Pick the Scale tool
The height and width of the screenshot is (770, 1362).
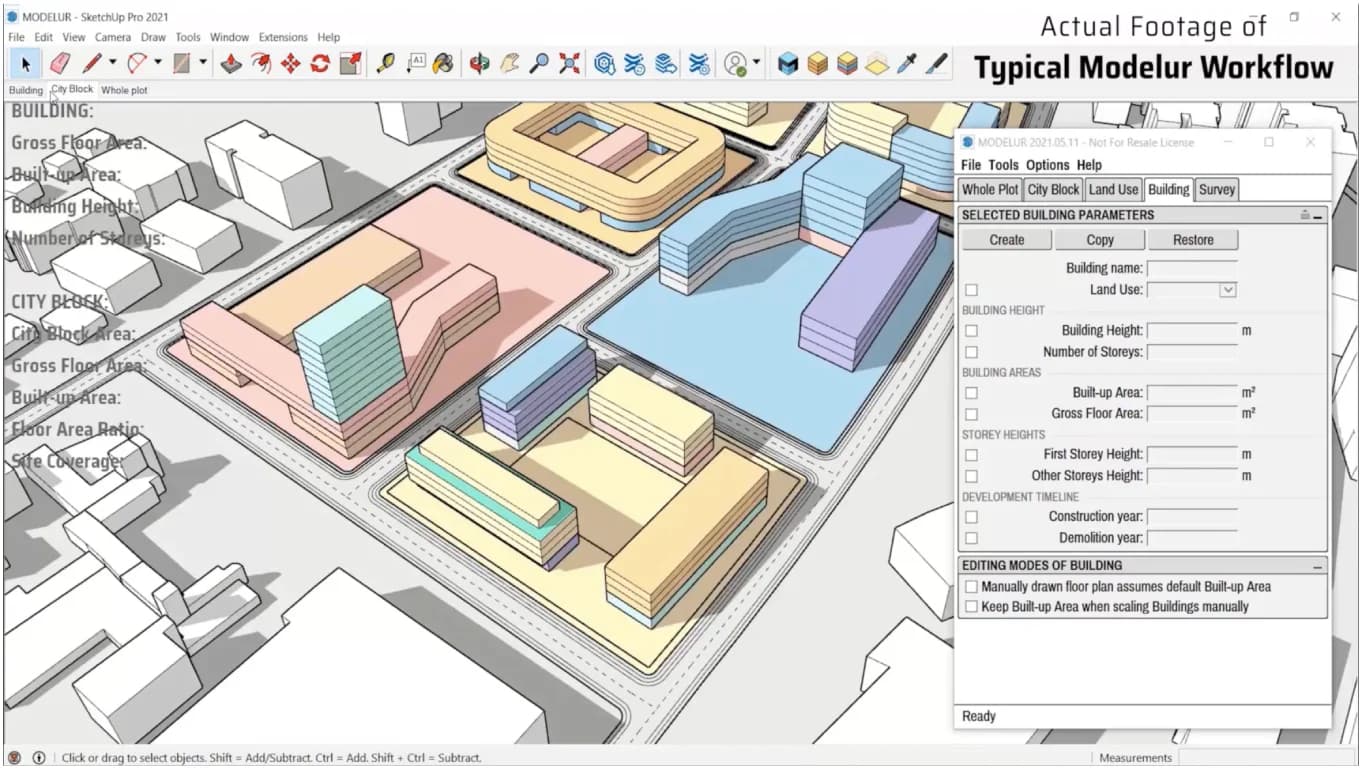click(350, 64)
